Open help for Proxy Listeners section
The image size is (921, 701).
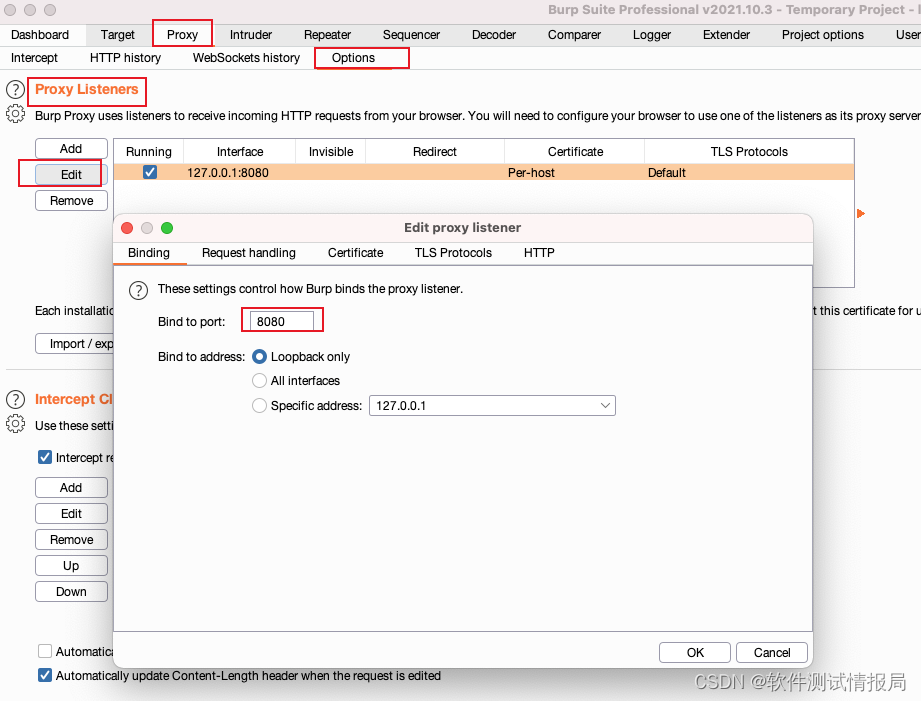(15, 90)
